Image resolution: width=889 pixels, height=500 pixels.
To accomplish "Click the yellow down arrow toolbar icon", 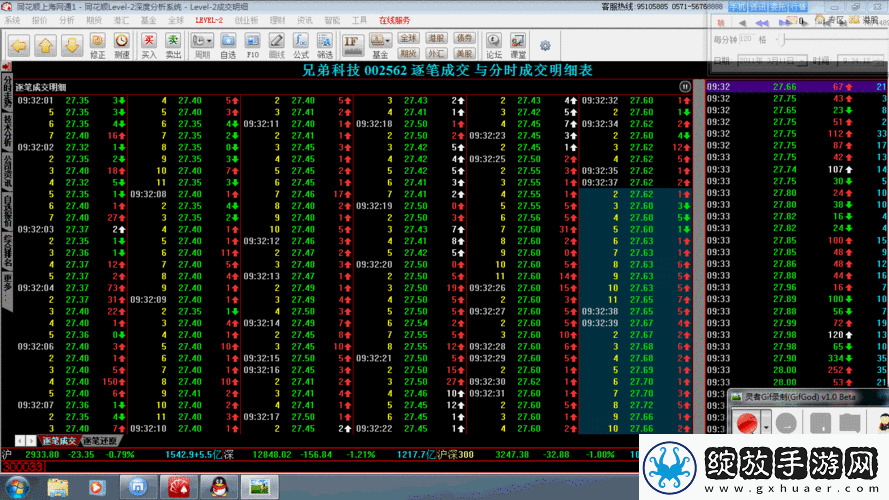I will coord(72,45).
